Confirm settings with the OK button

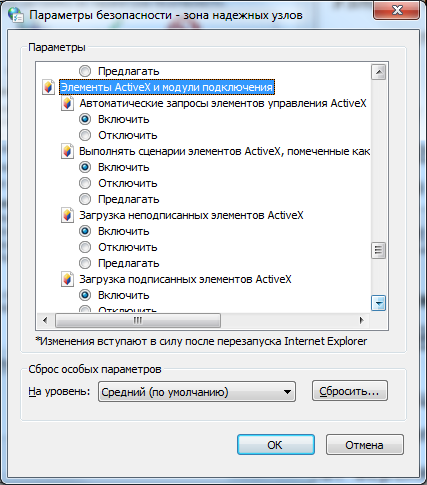click(x=276, y=445)
